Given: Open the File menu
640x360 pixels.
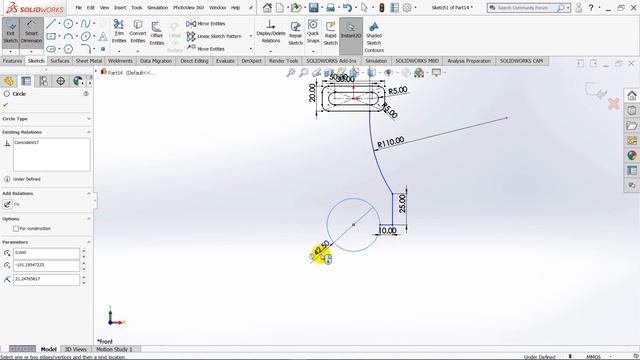Looking at the screenshot, I should (78, 7).
